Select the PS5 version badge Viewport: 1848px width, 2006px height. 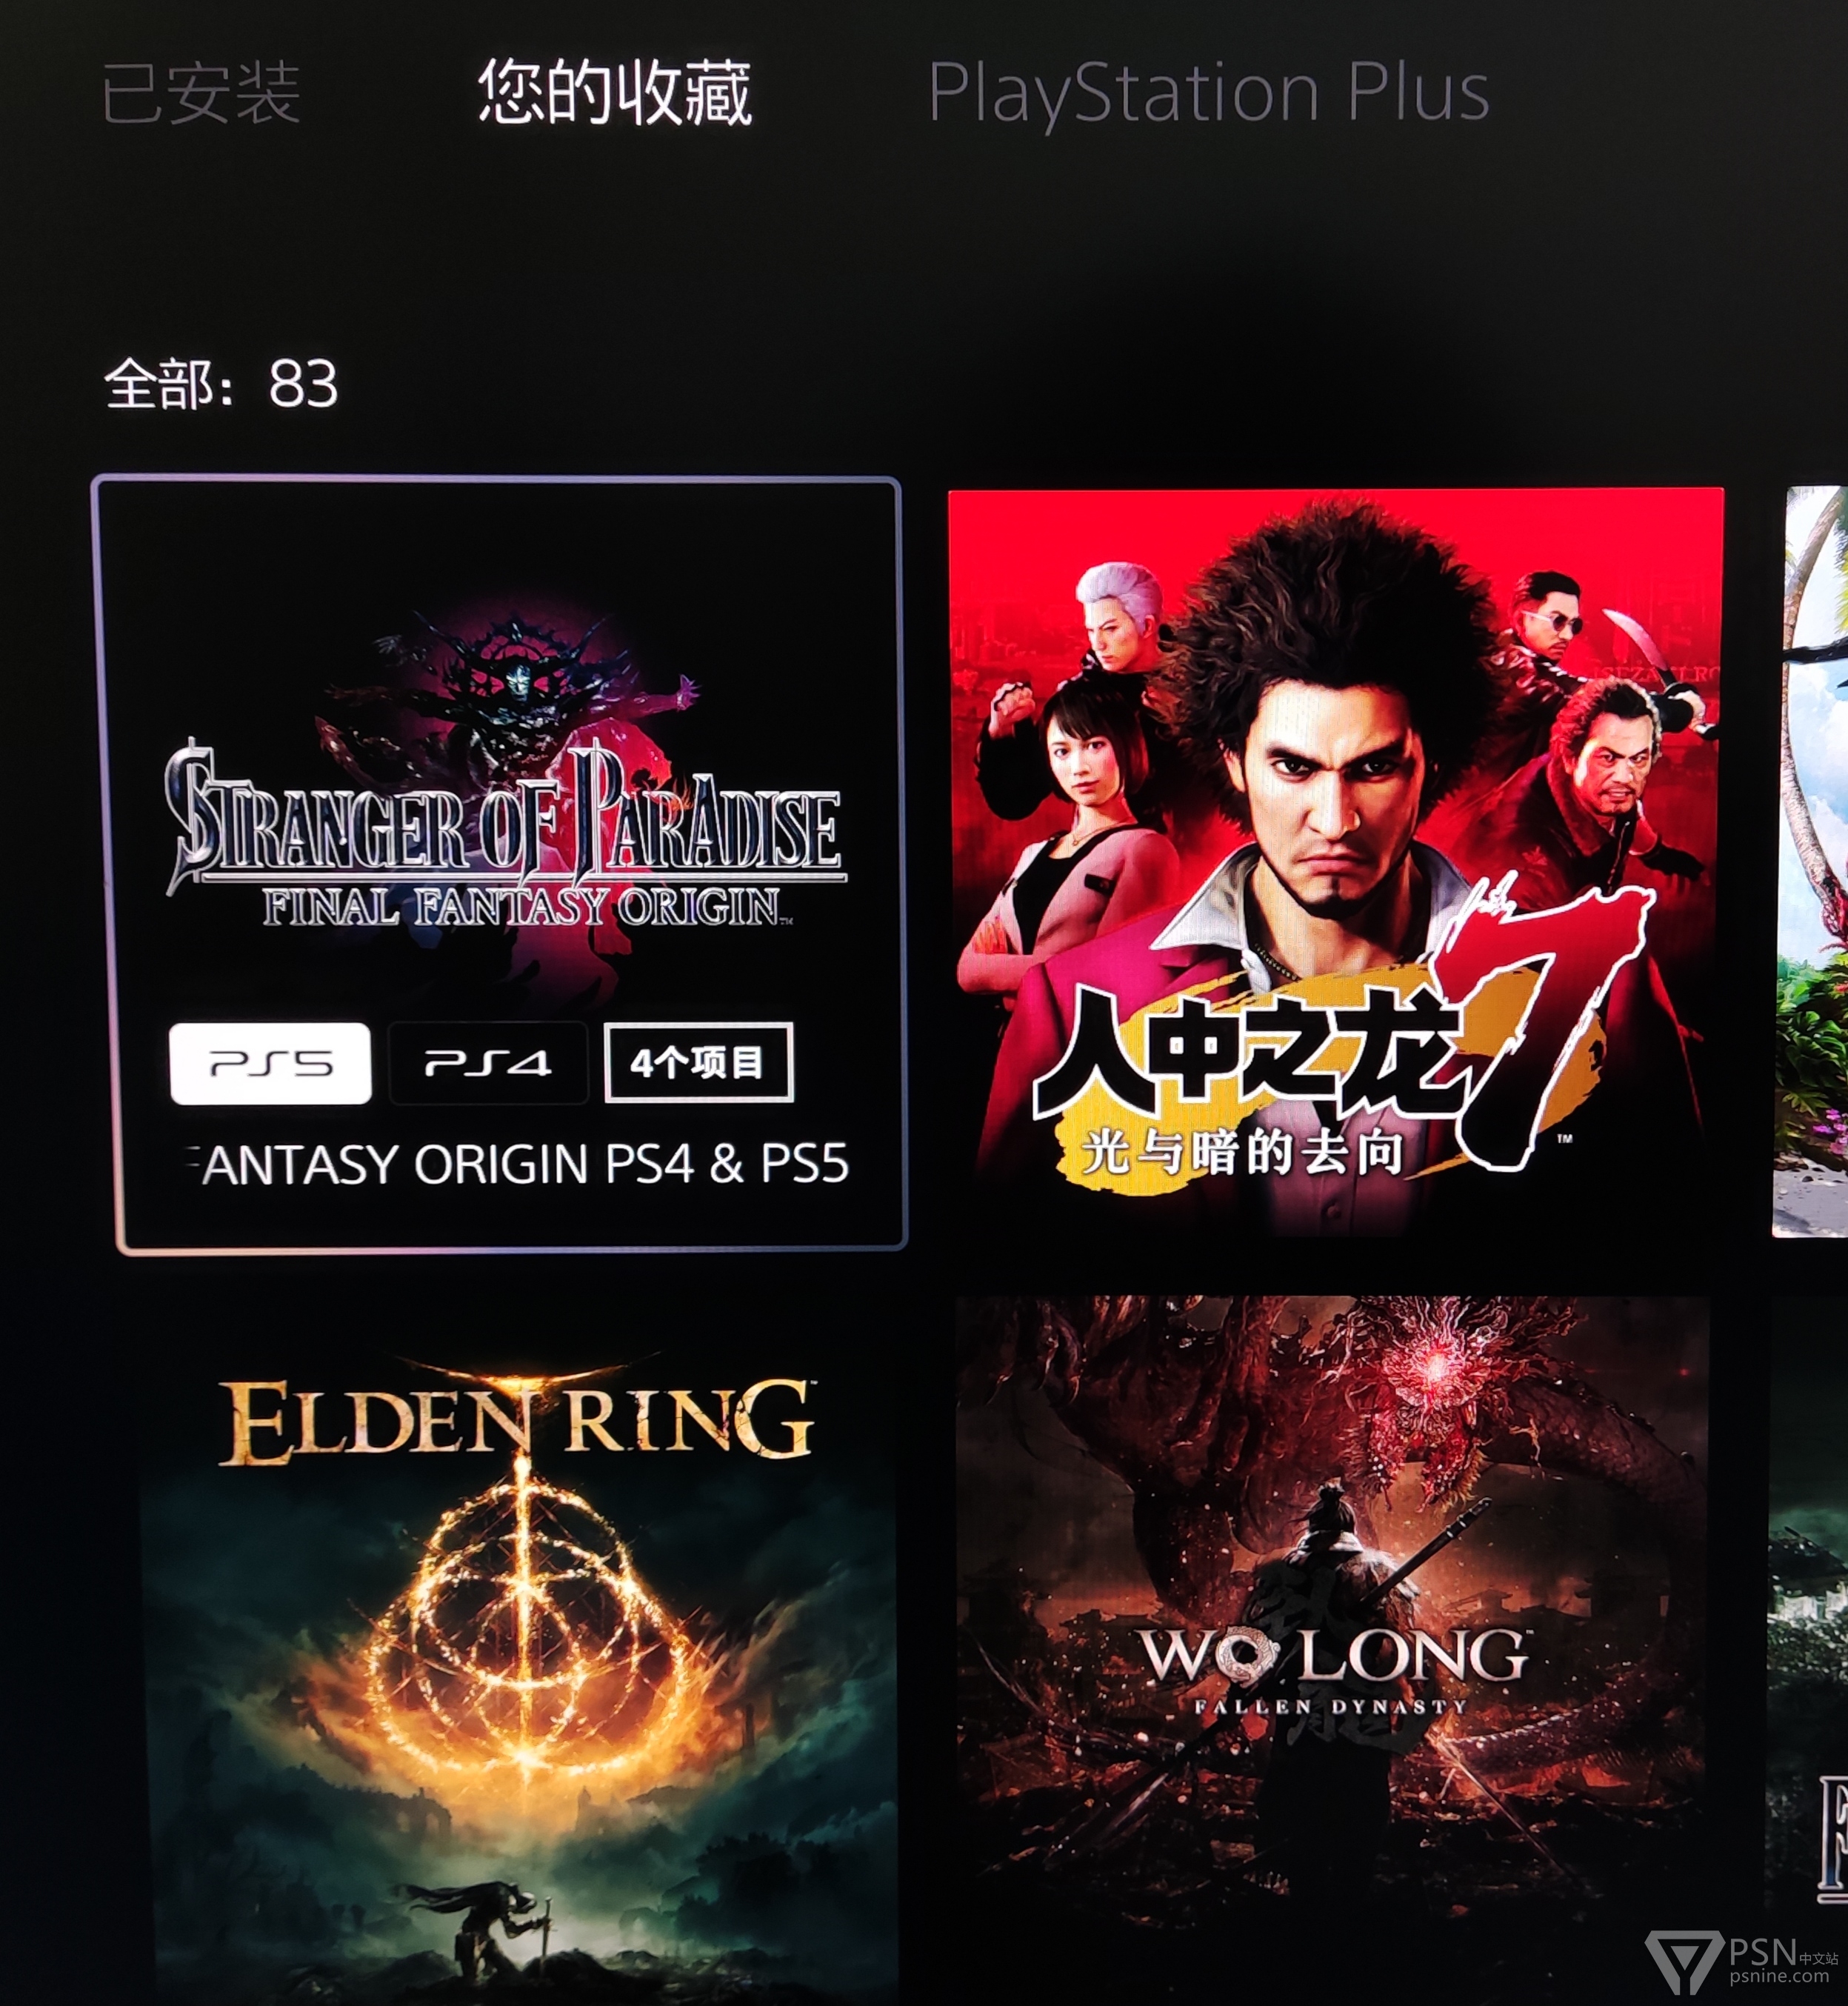tap(270, 1063)
